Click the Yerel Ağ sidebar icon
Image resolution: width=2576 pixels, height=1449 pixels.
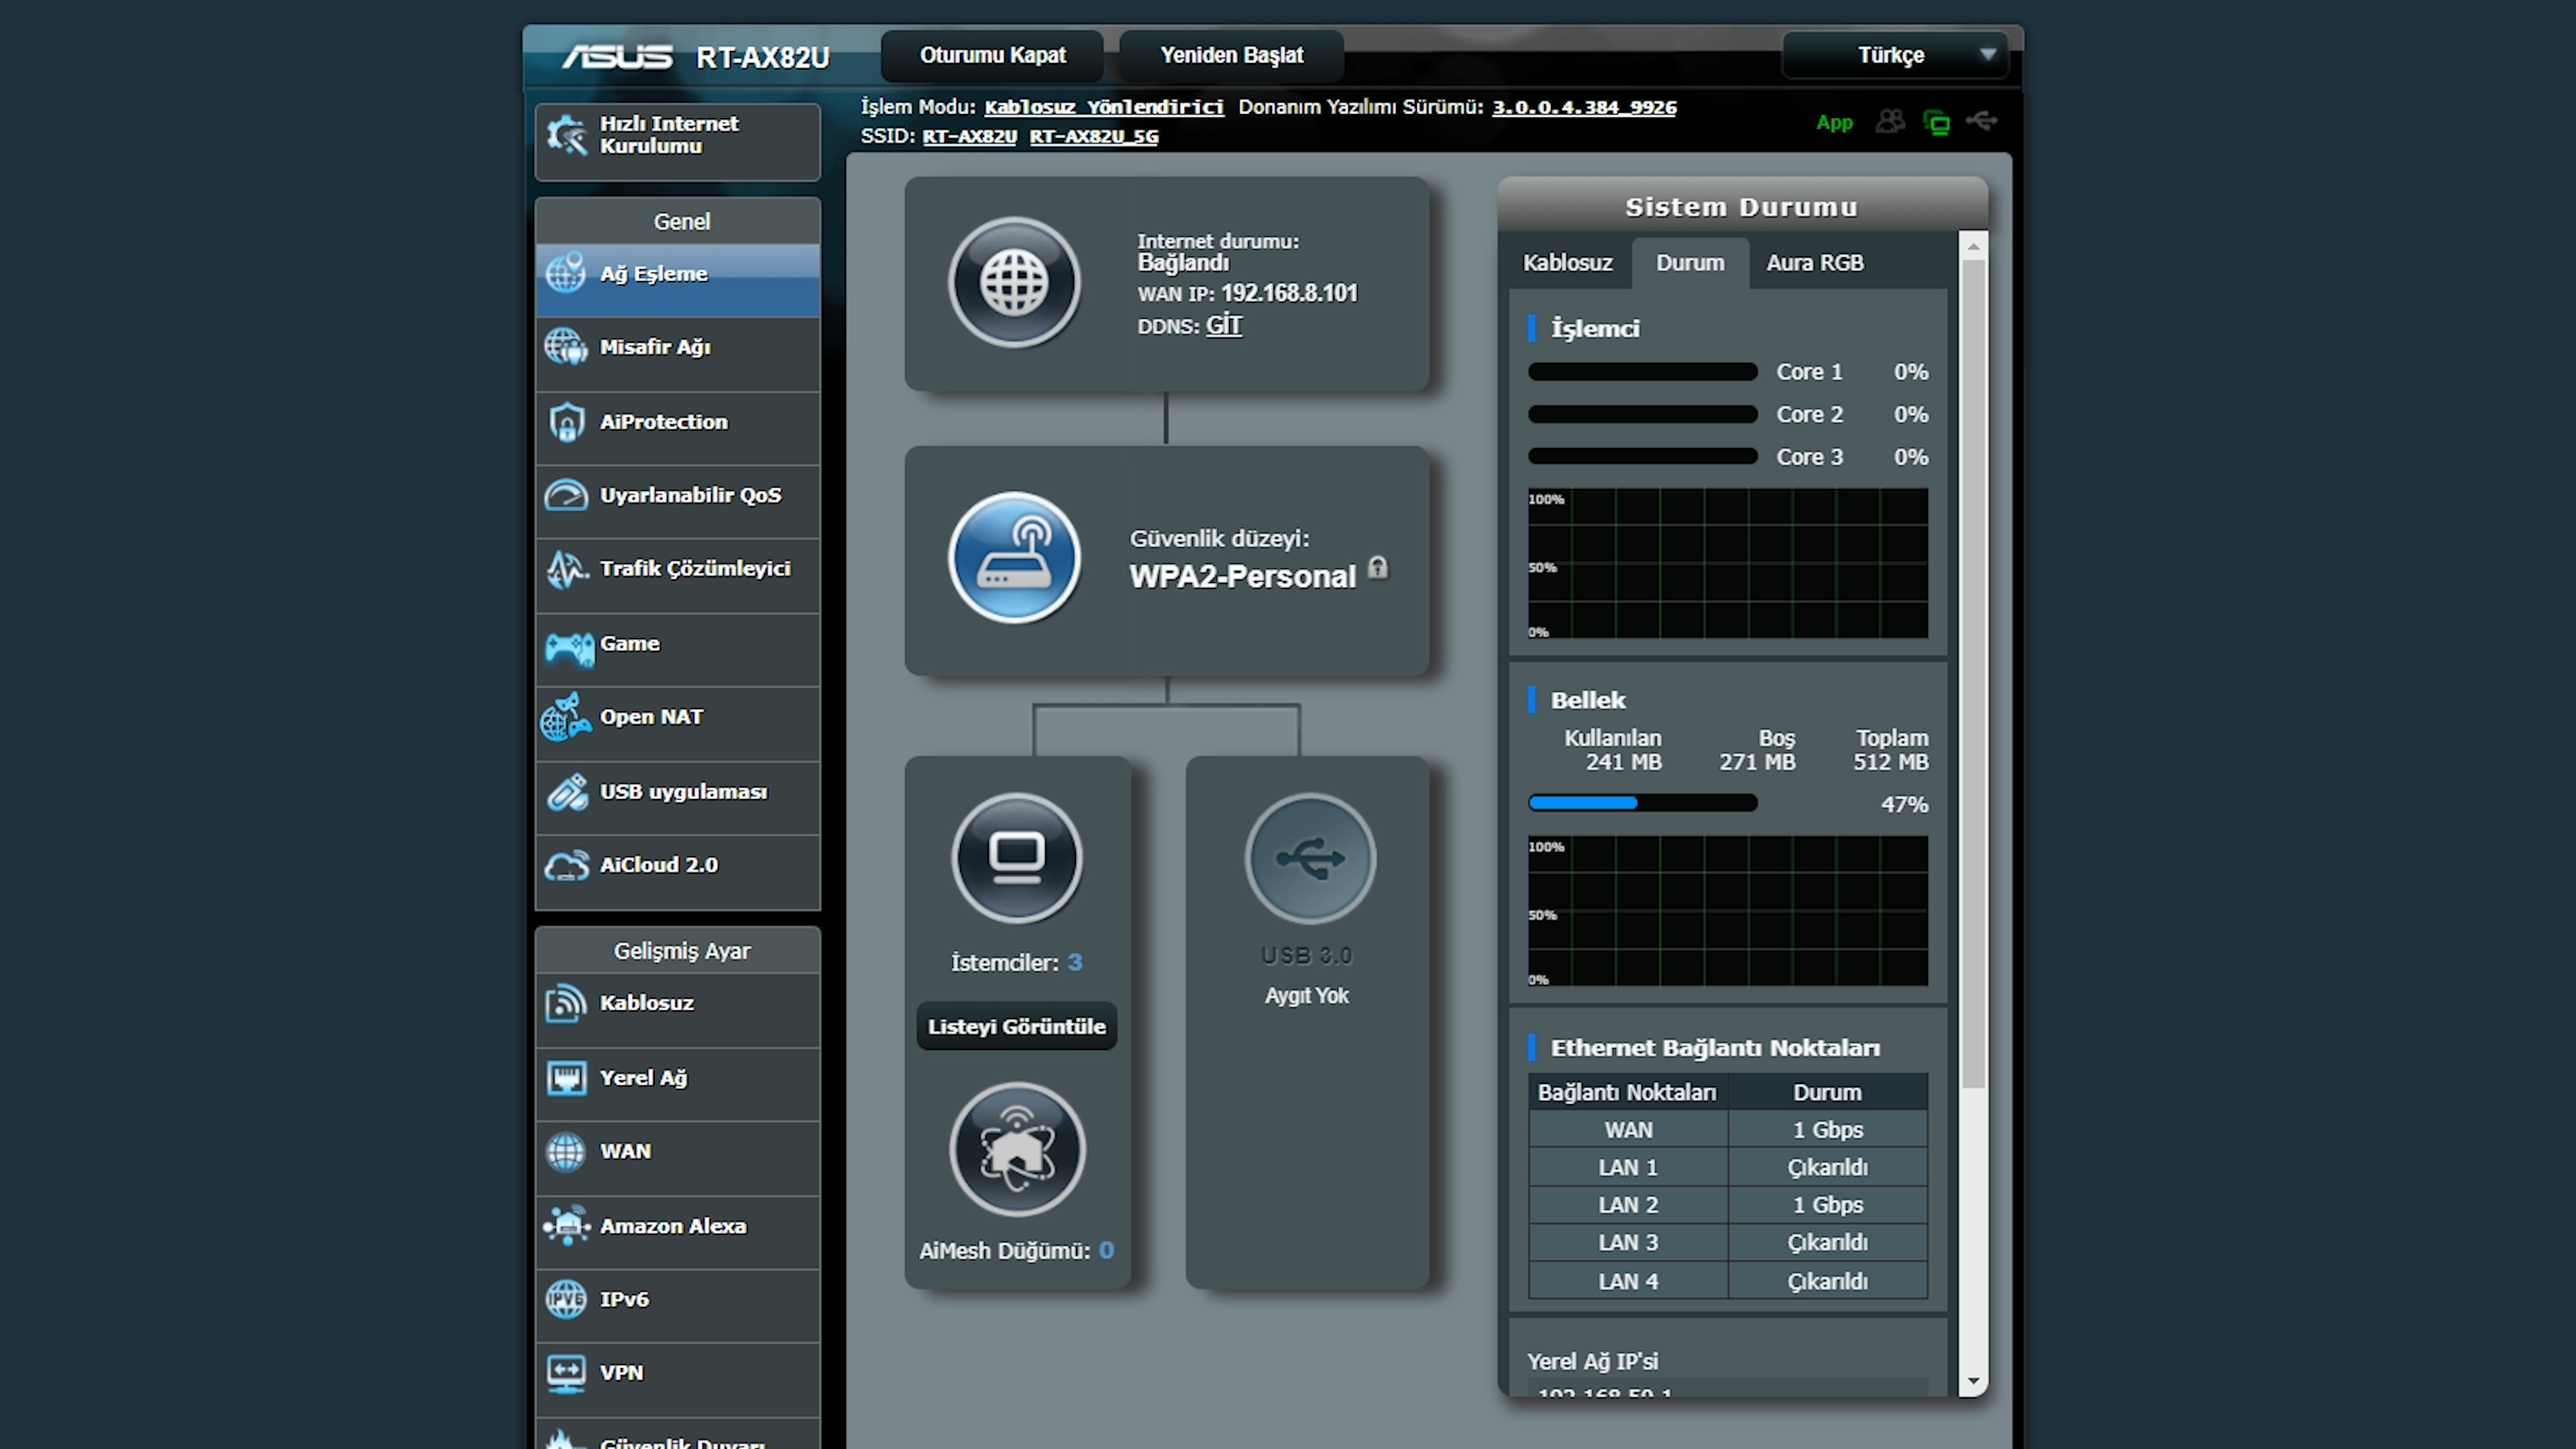click(566, 1078)
